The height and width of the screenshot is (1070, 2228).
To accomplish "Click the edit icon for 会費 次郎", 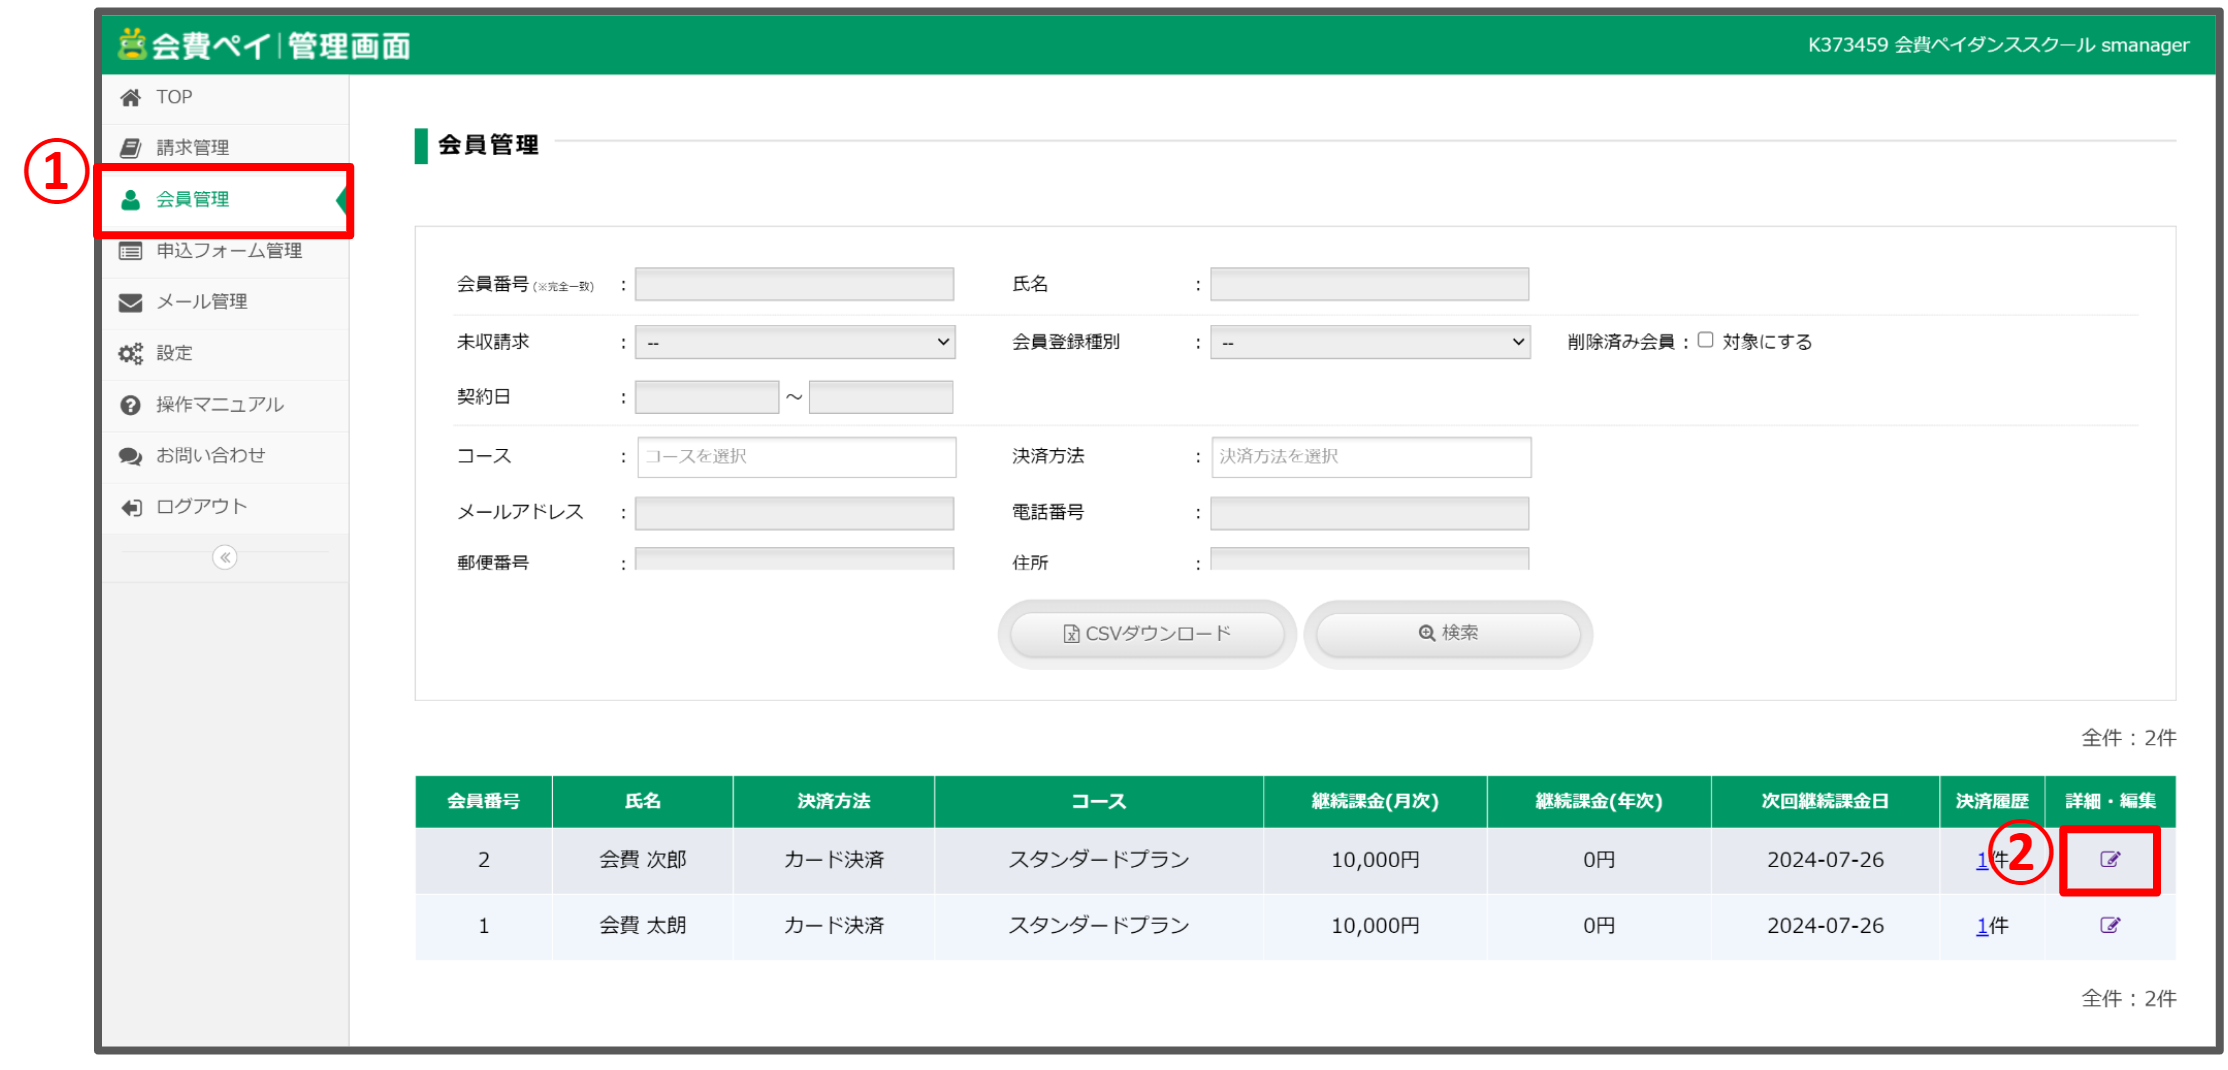I will pyautogui.click(x=2109, y=859).
